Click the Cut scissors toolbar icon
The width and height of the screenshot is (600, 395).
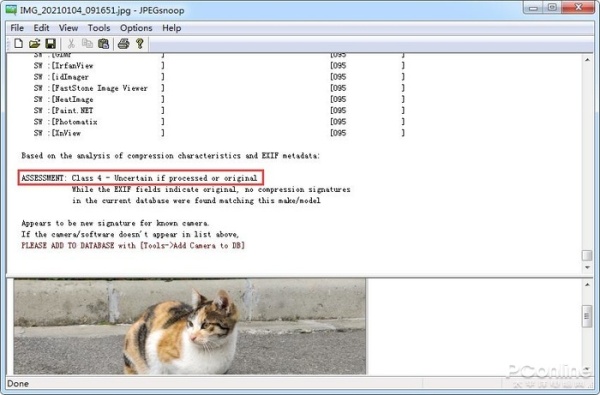[x=71, y=44]
